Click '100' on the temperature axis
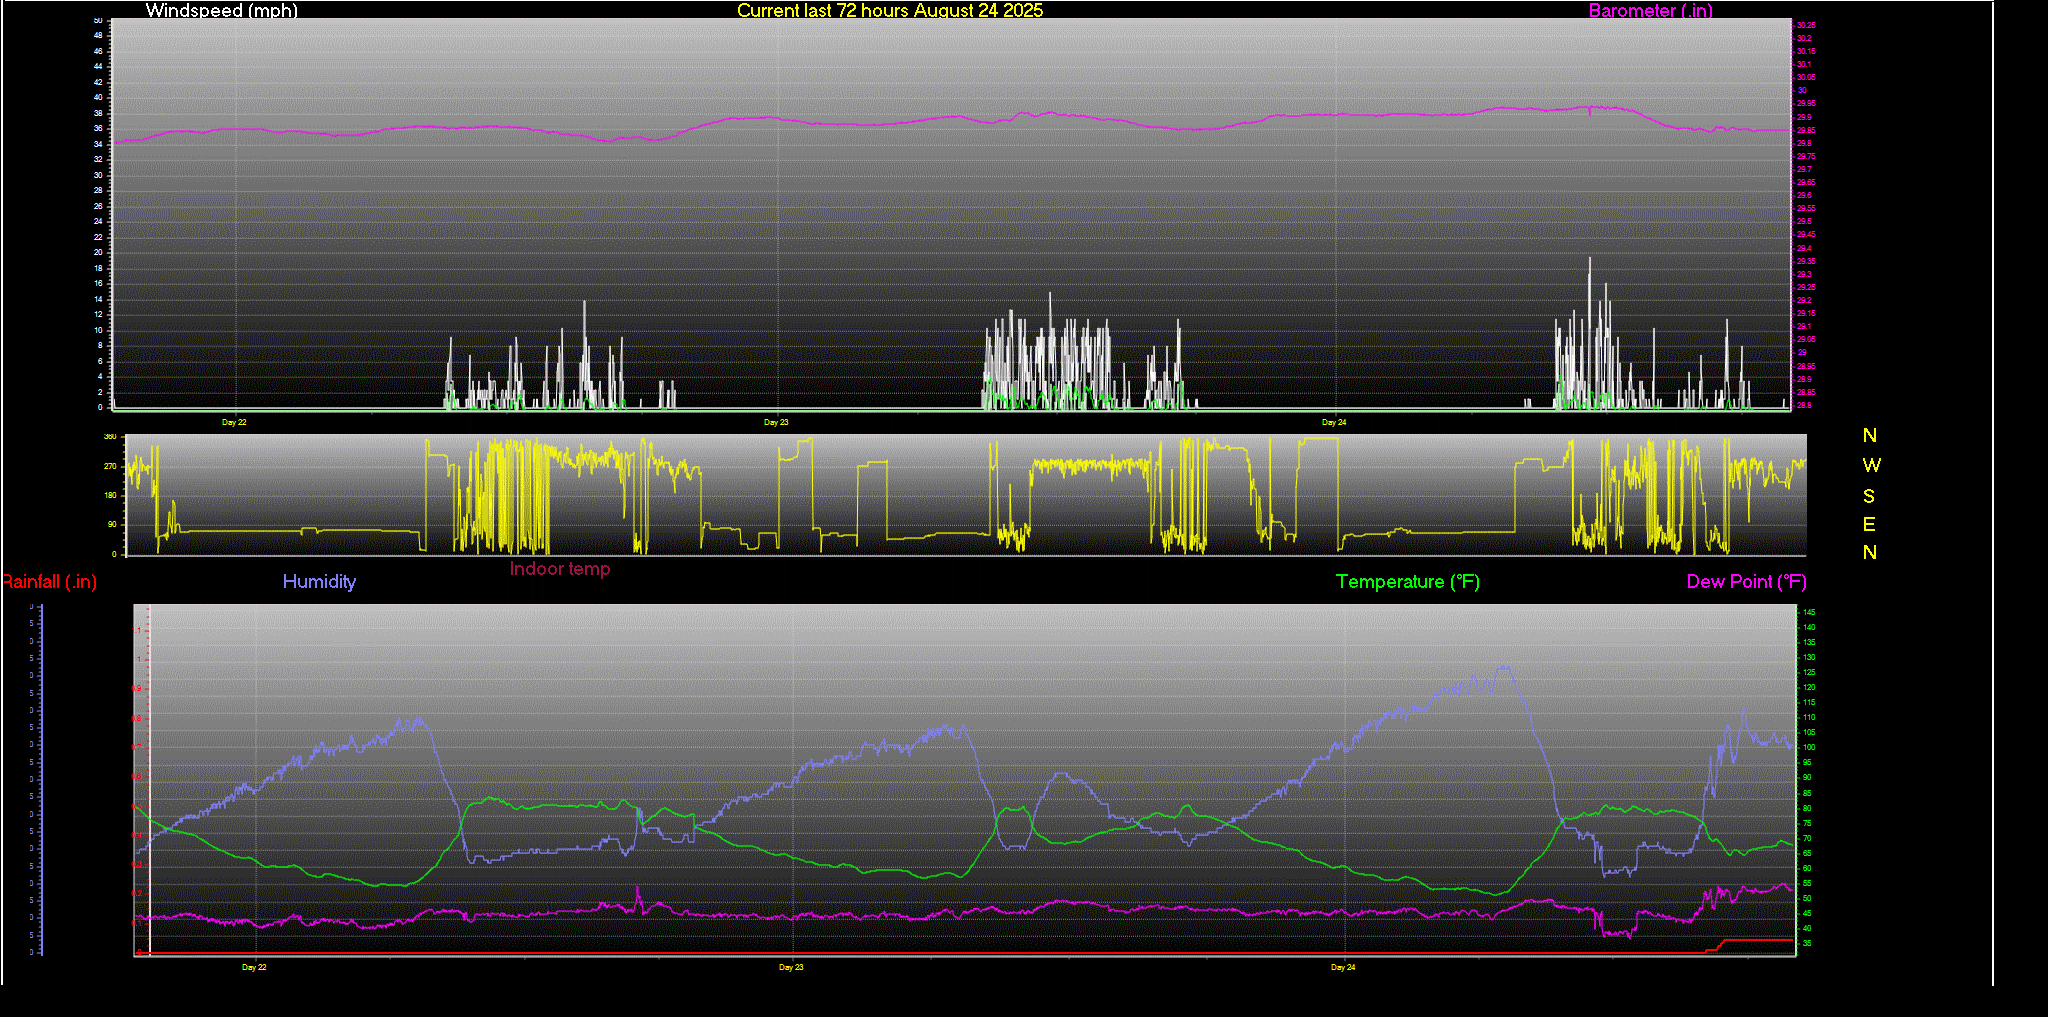The width and height of the screenshot is (2048, 1017). point(1810,747)
